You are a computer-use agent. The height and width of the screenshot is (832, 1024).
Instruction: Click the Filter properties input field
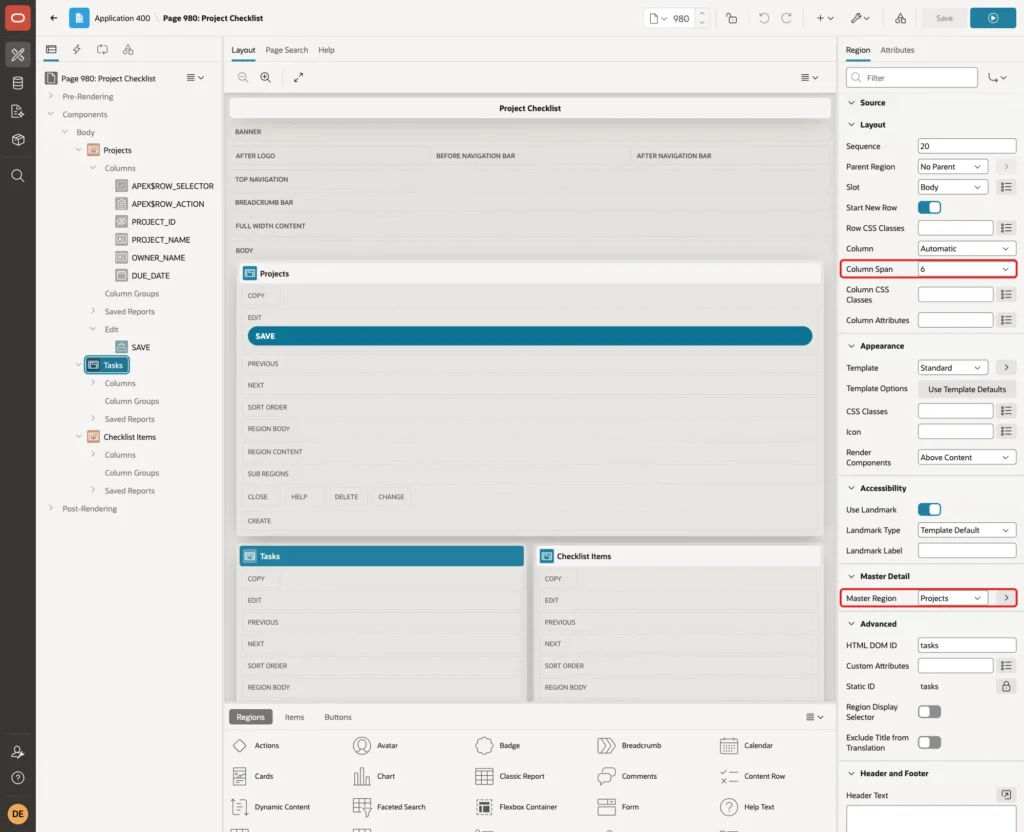pyautogui.click(x=912, y=78)
